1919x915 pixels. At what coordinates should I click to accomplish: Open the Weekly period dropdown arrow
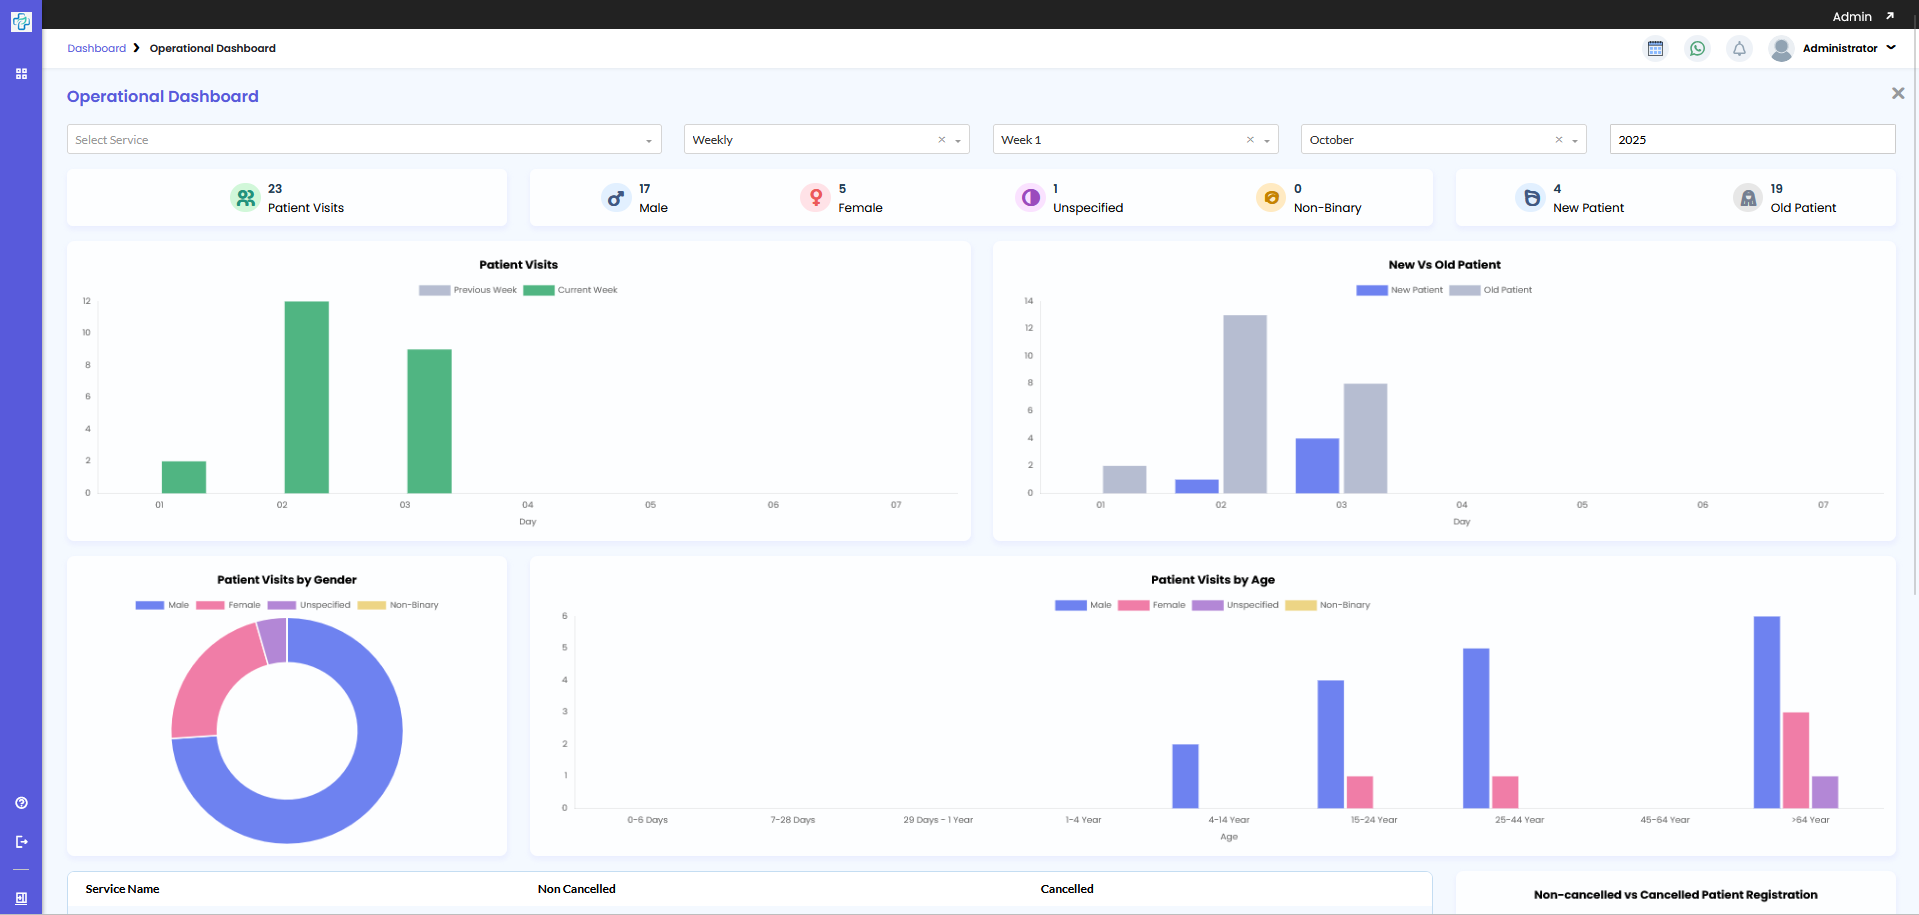point(958,141)
